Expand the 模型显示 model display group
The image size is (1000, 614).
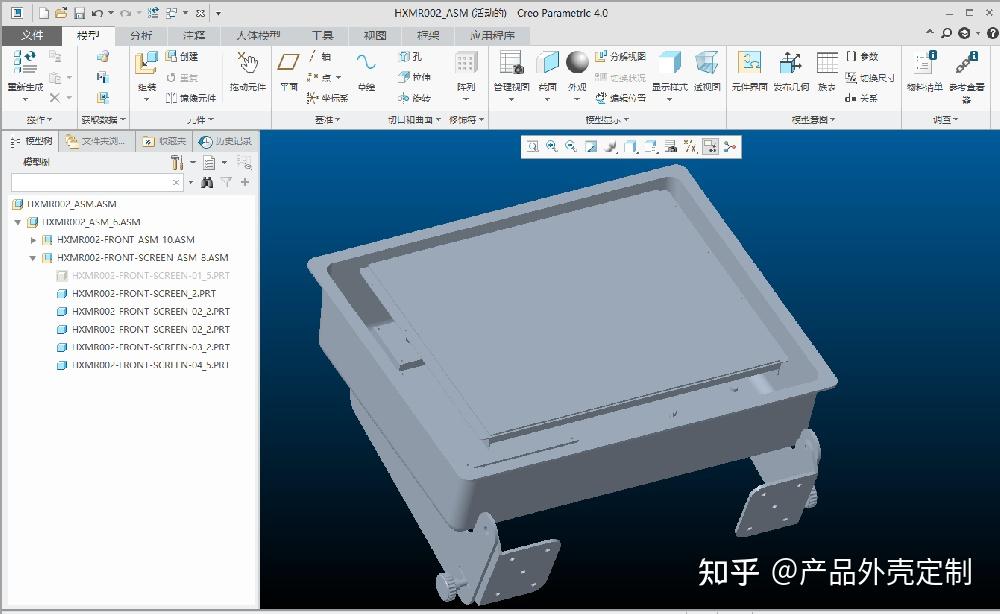tap(607, 119)
